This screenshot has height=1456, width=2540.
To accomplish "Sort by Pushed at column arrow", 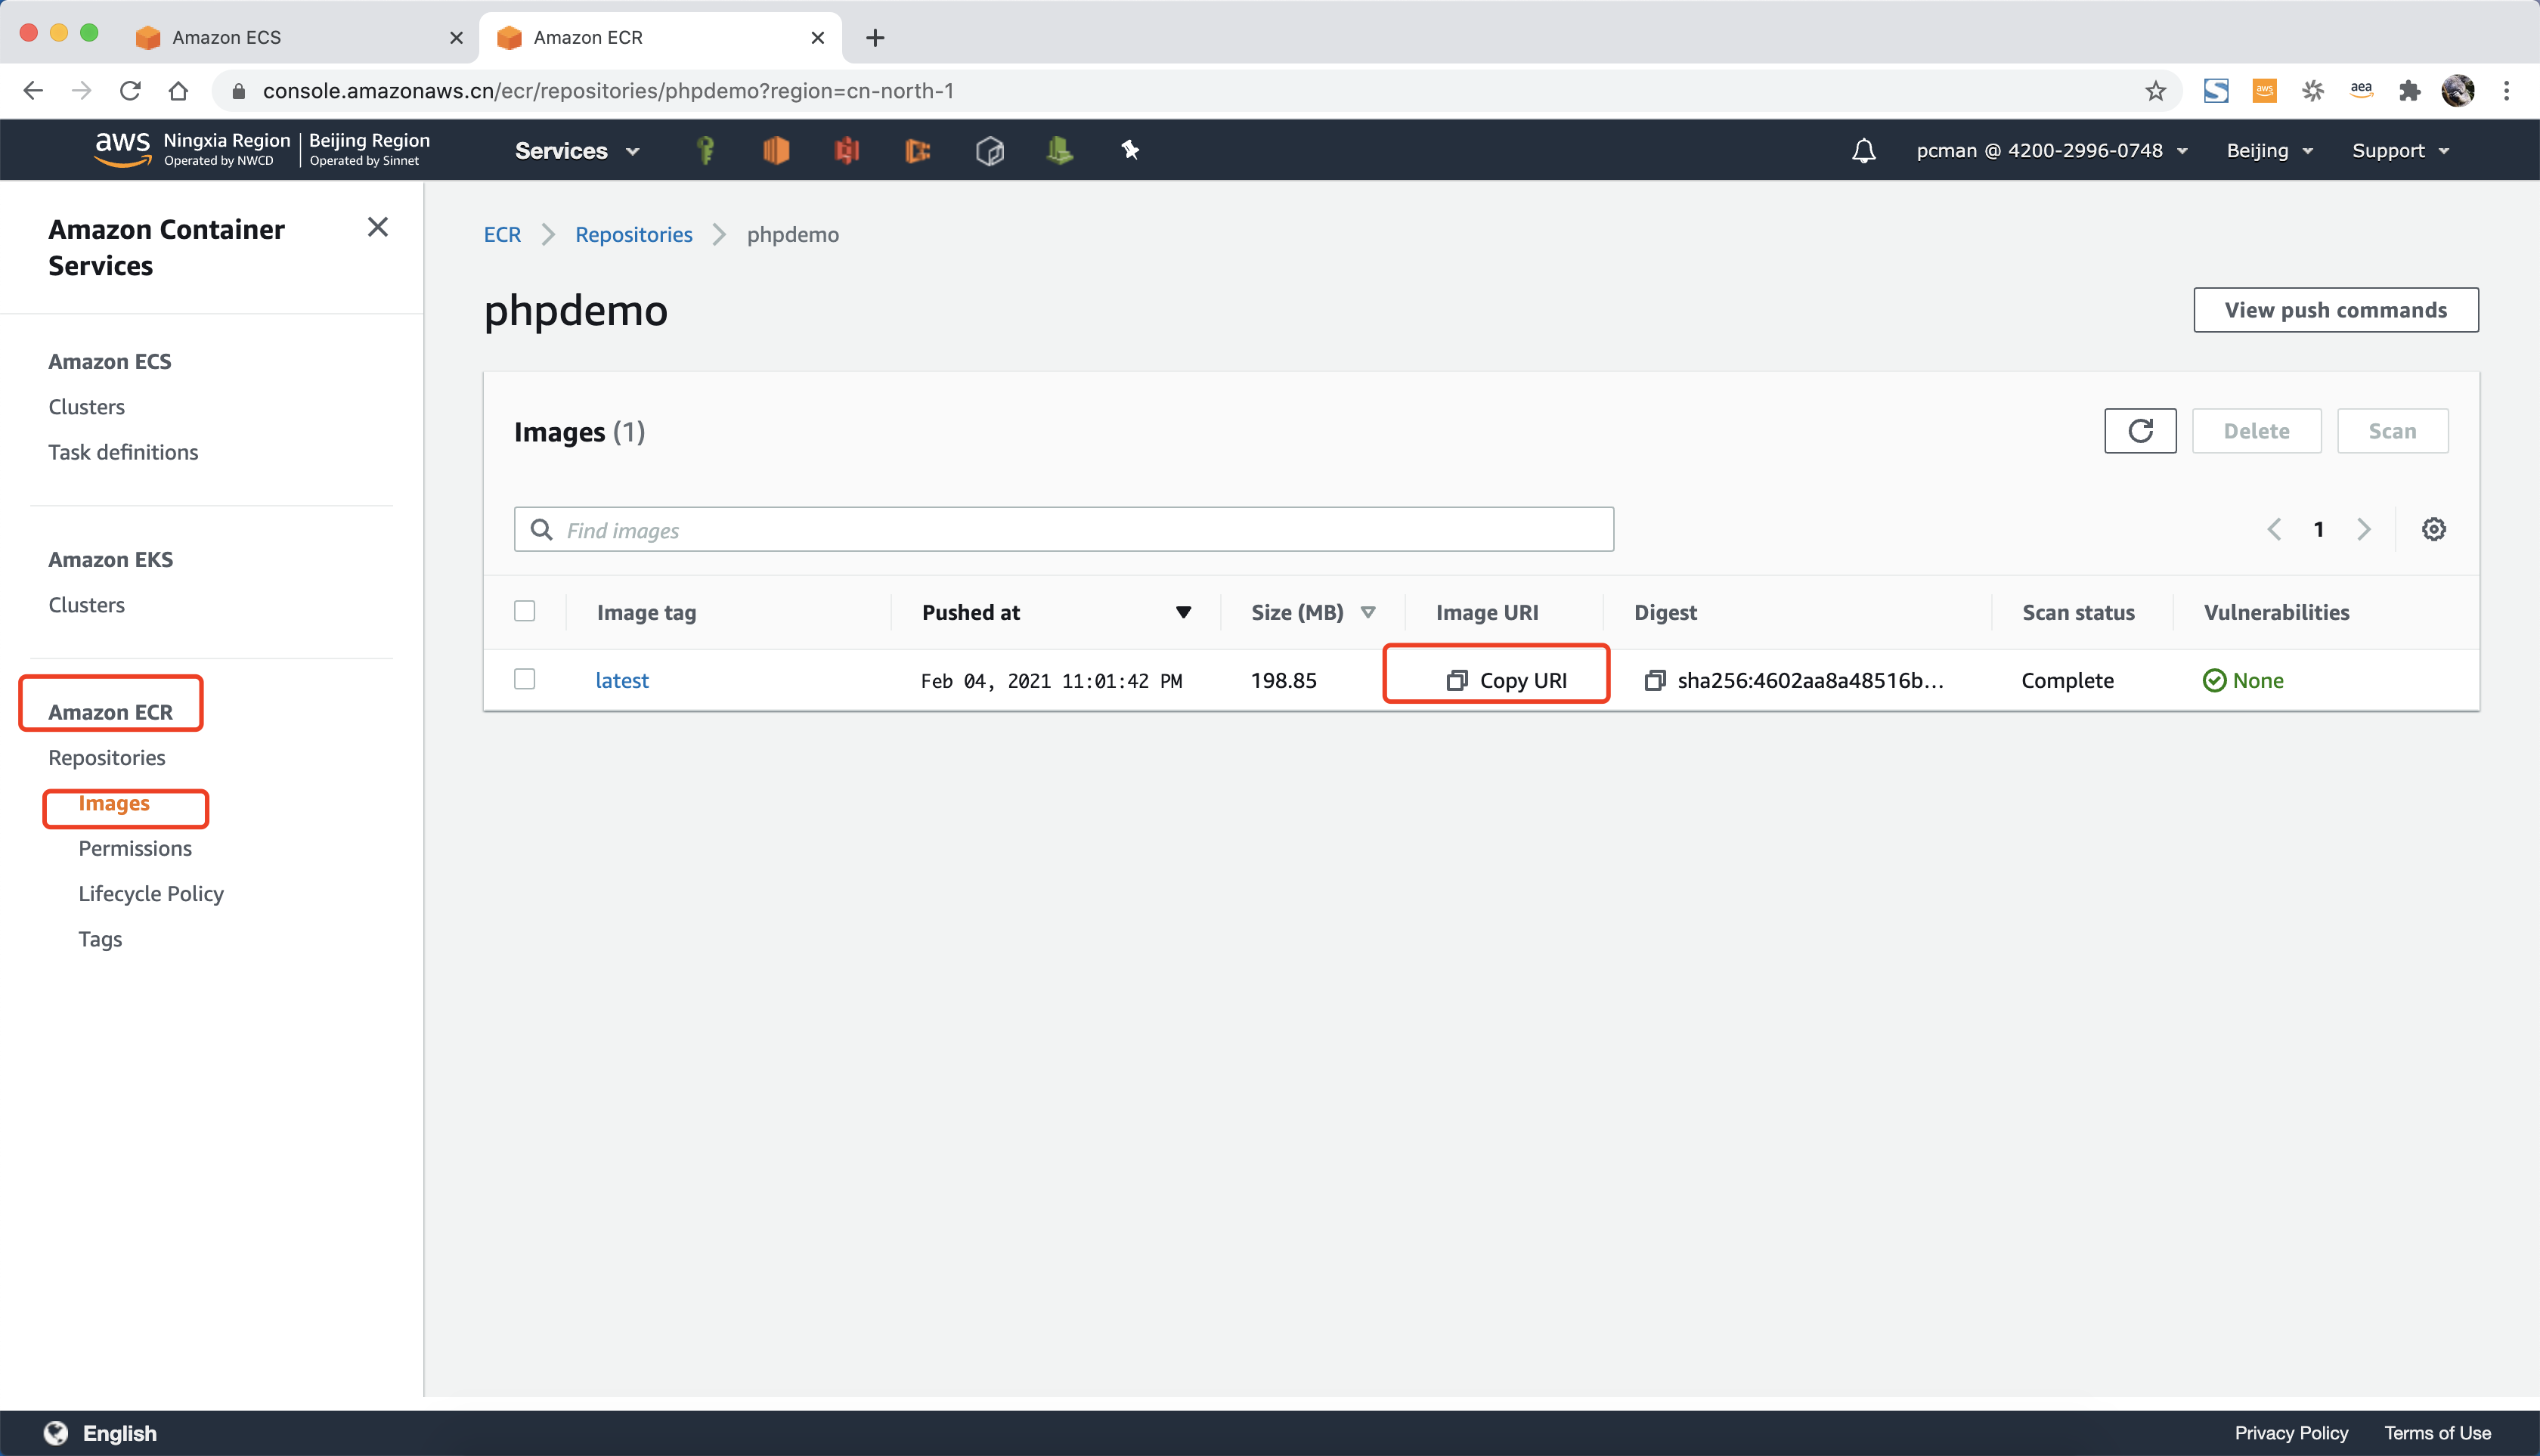I will (1183, 612).
